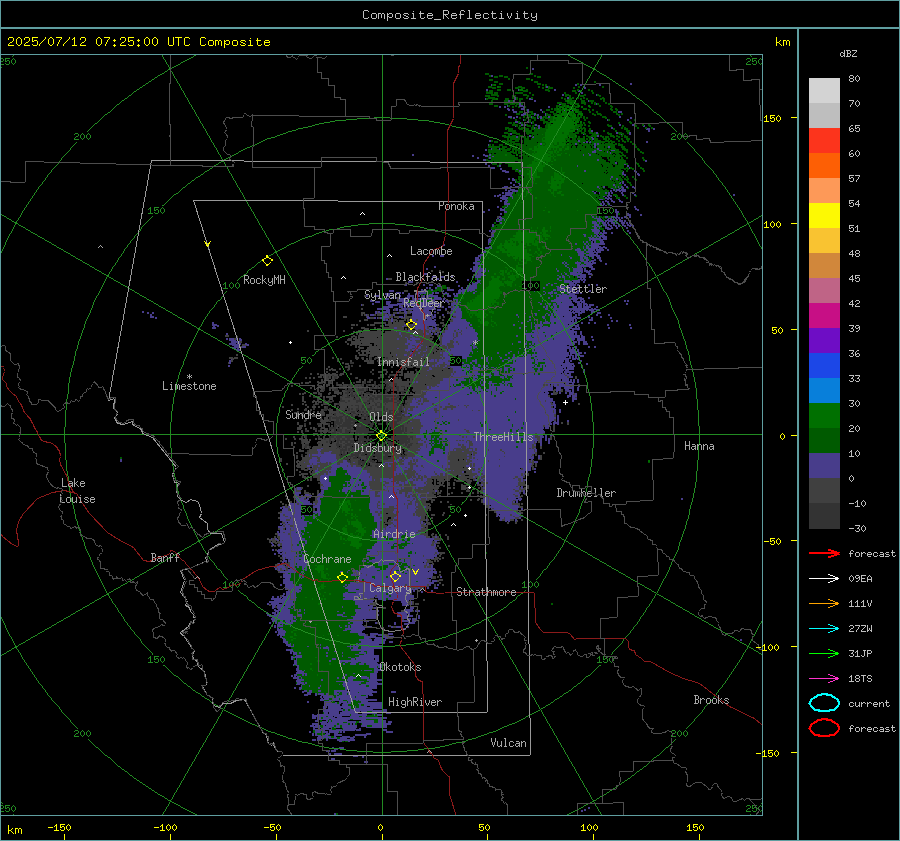900x841 pixels.
Task: Click the Lake Louise label
Action: [x=77, y=491]
